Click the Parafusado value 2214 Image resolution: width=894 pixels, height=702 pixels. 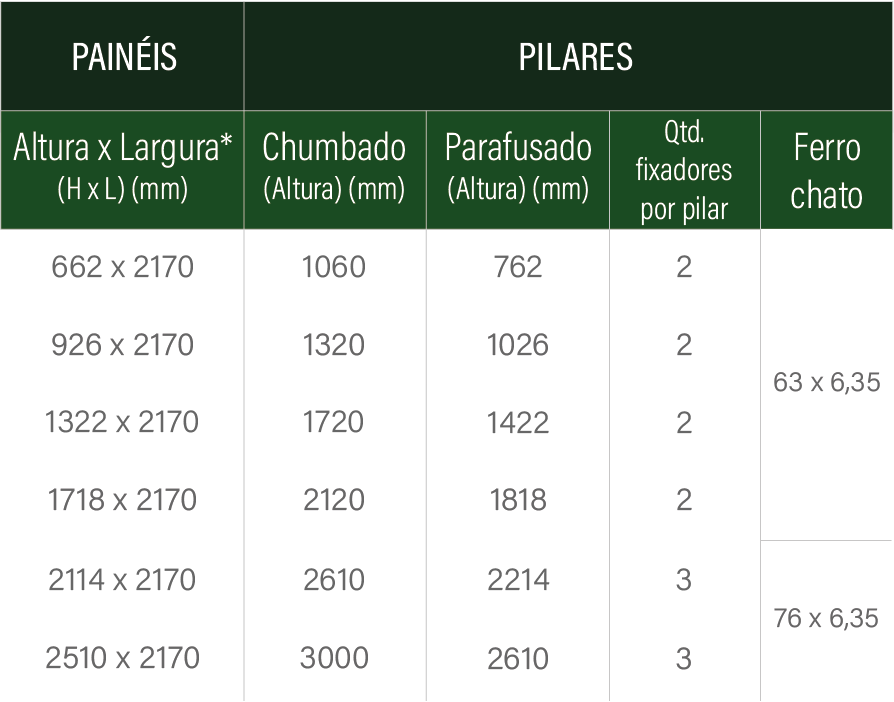[518, 580]
